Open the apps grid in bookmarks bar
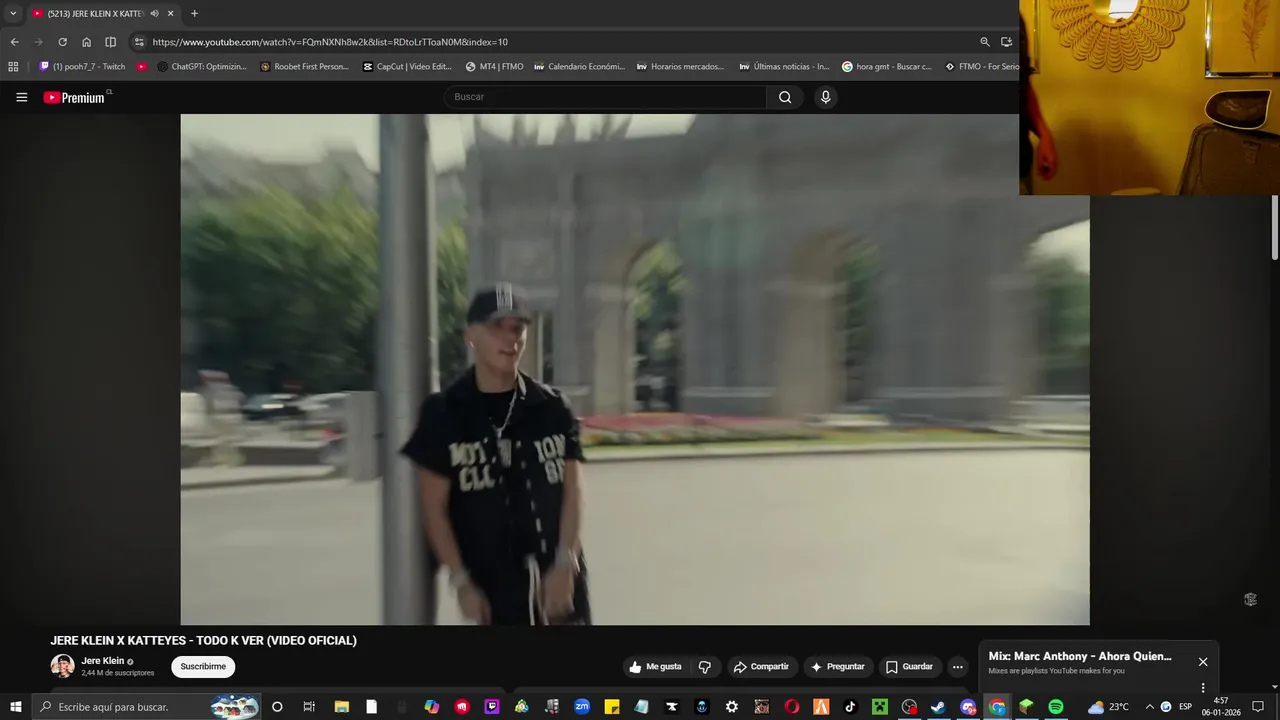 click(x=13, y=67)
